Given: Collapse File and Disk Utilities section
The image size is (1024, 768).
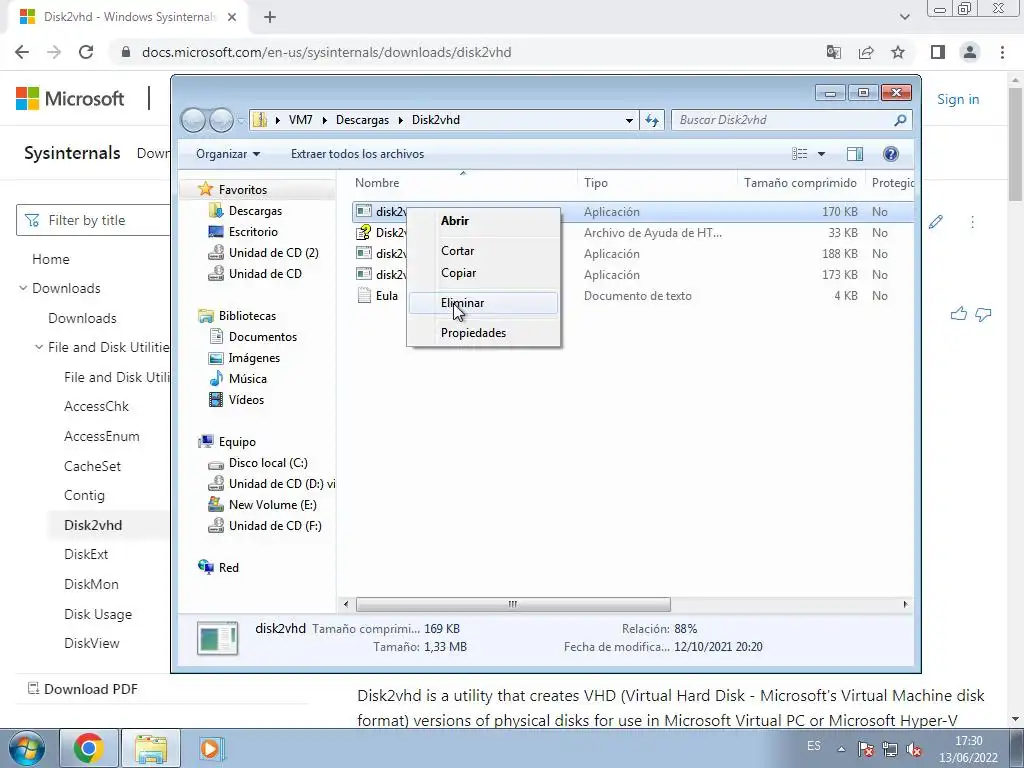Looking at the screenshot, I should (x=39, y=347).
